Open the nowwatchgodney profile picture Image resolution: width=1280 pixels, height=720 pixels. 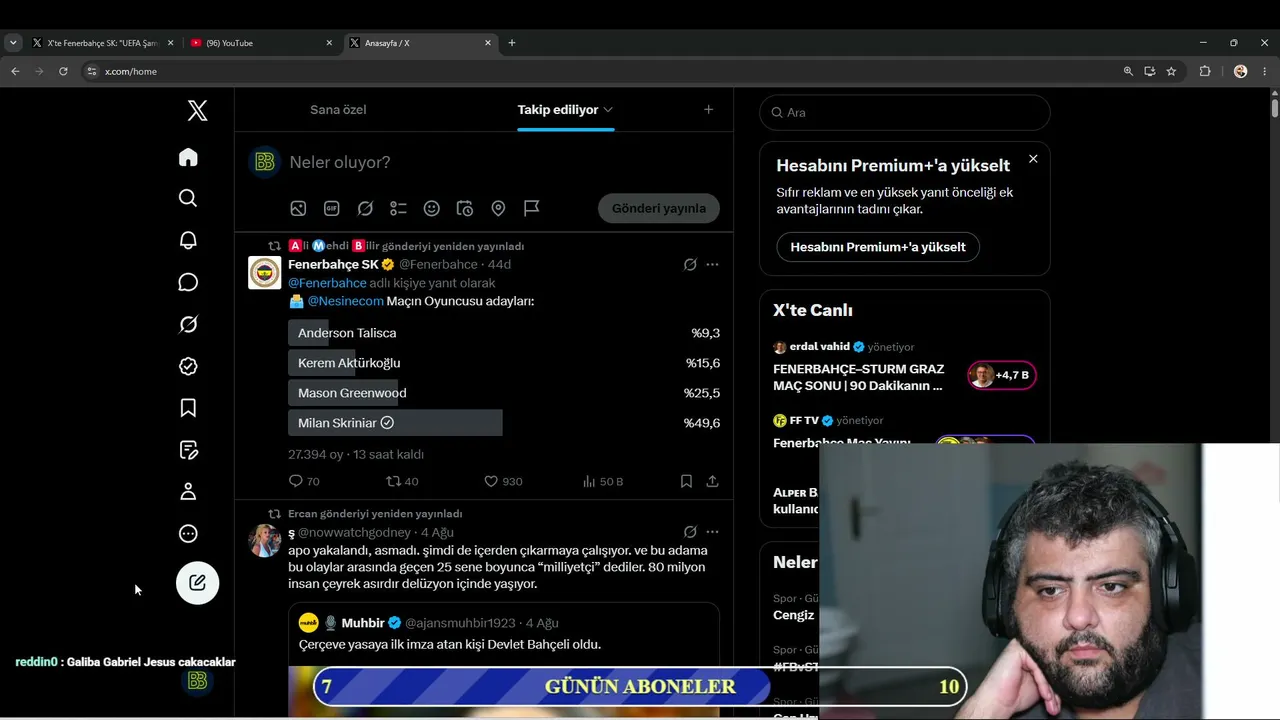pos(265,540)
